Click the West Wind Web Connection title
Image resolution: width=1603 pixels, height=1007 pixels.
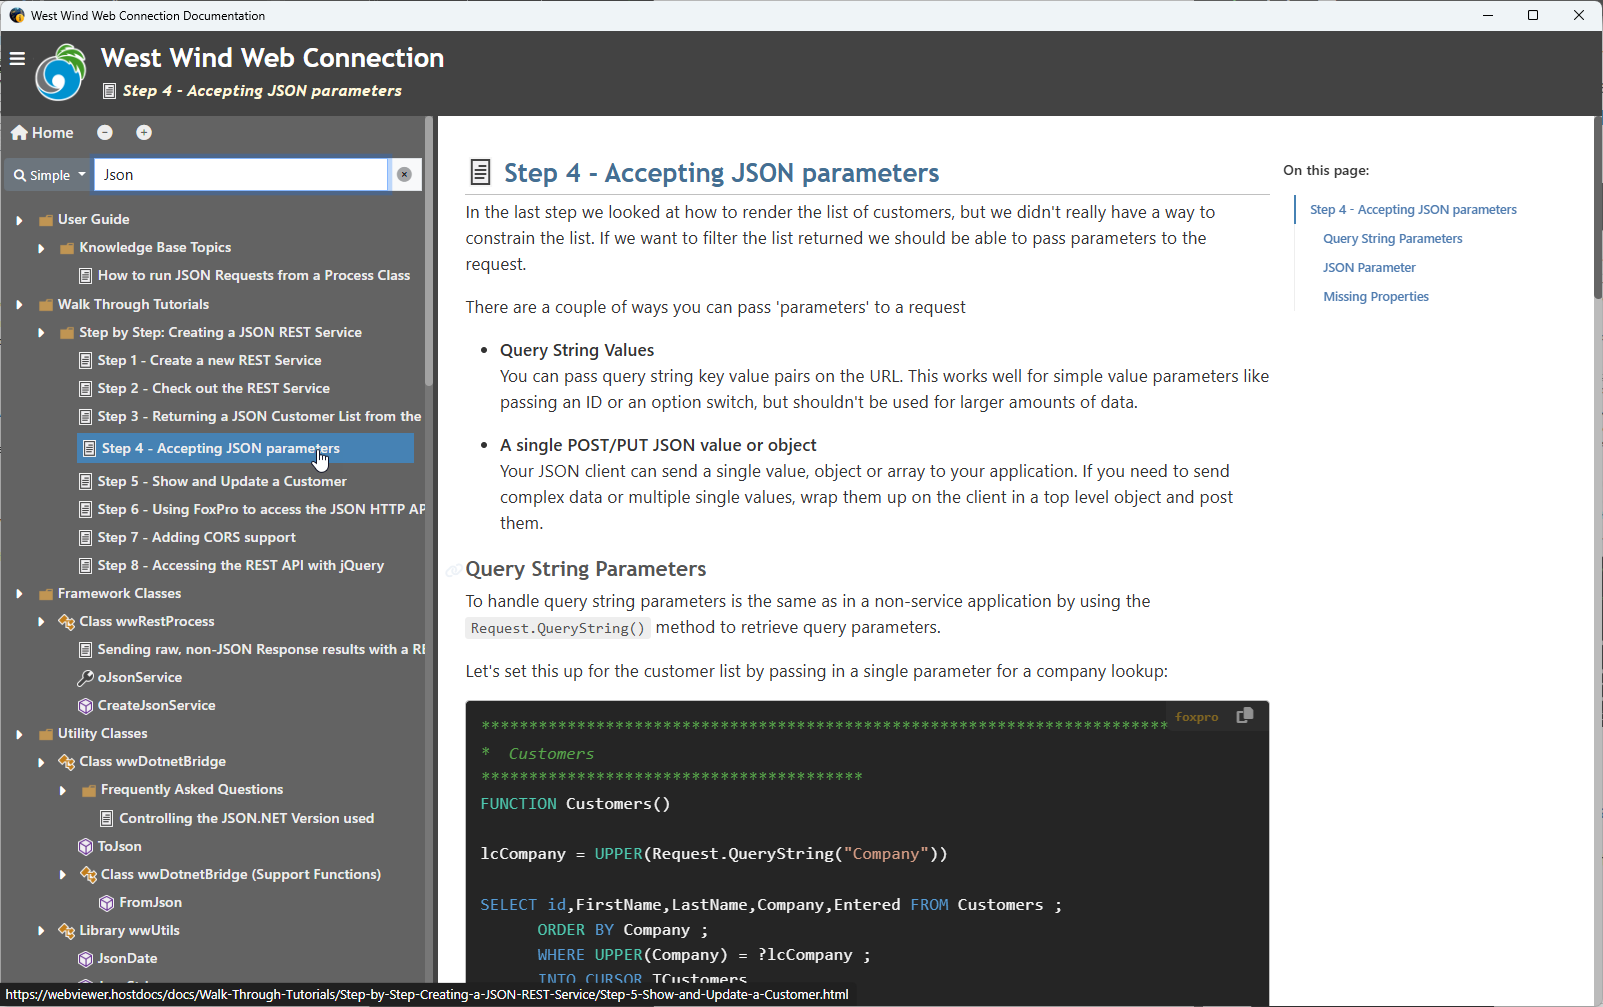[x=272, y=58]
